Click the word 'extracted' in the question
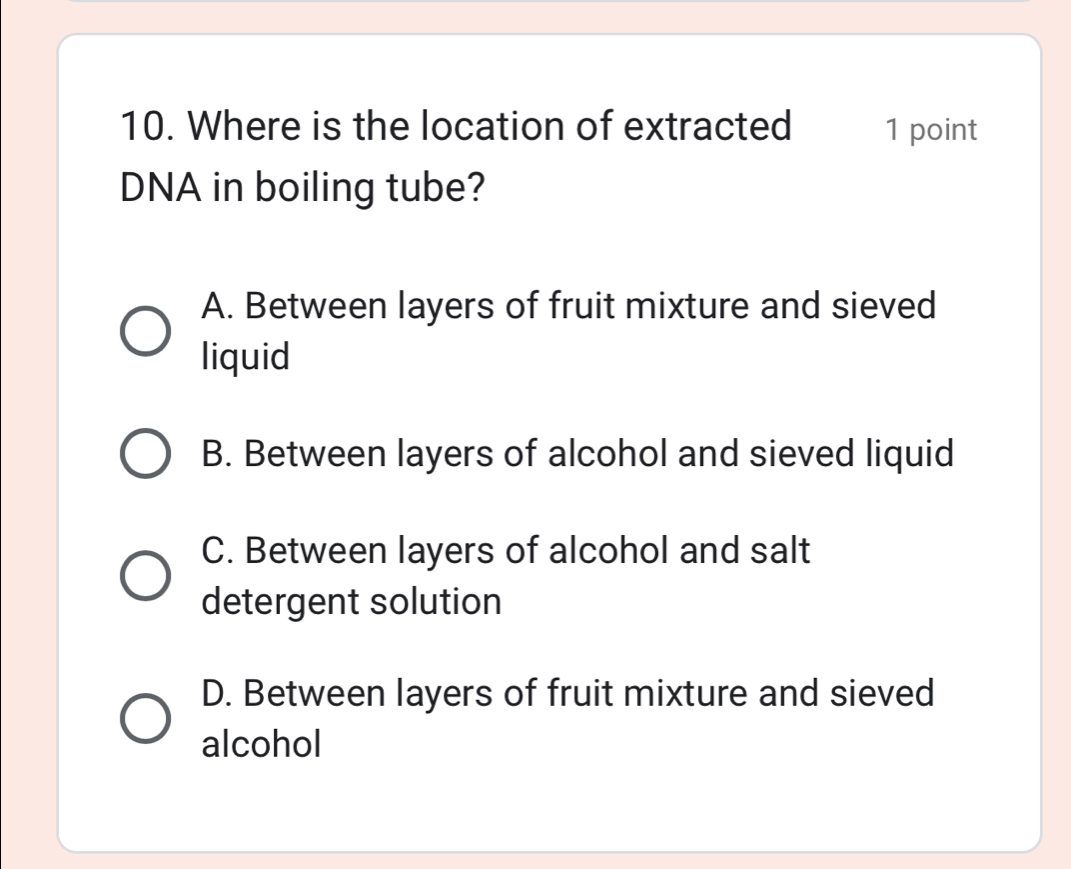 (x=708, y=128)
